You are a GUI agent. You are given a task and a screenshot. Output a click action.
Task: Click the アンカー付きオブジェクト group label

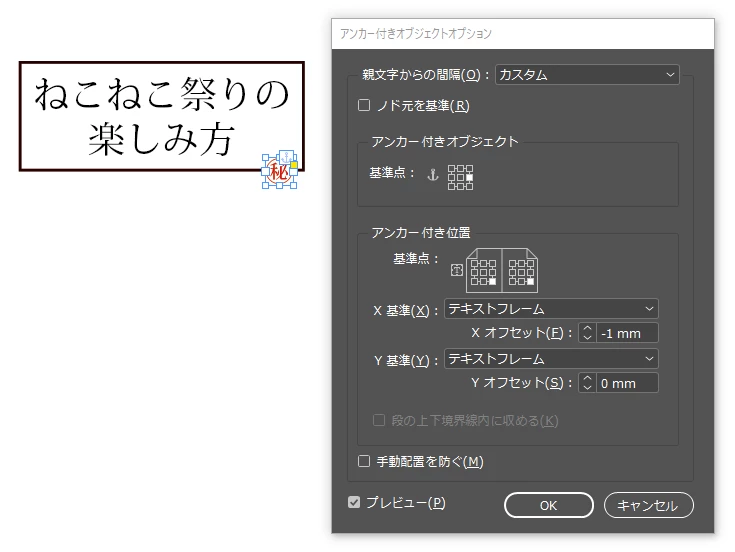pos(445,141)
